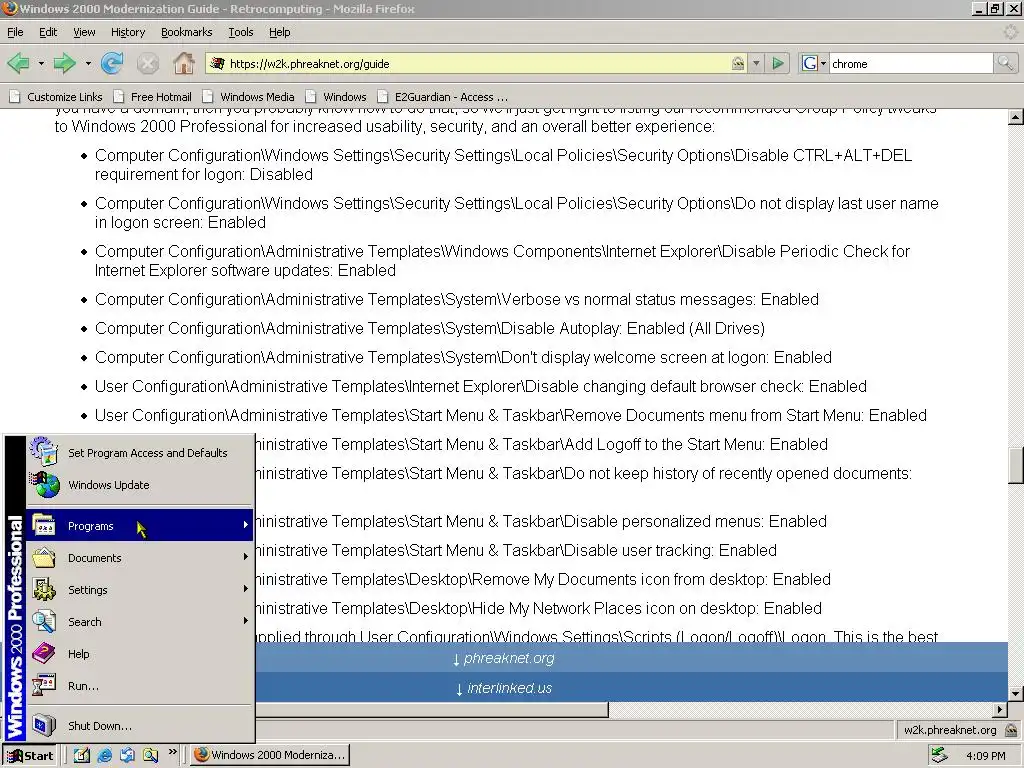Viewport: 1024px width, 768px height.
Task: Launch Internet Explorer from quick launch
Action: (104, 756)
